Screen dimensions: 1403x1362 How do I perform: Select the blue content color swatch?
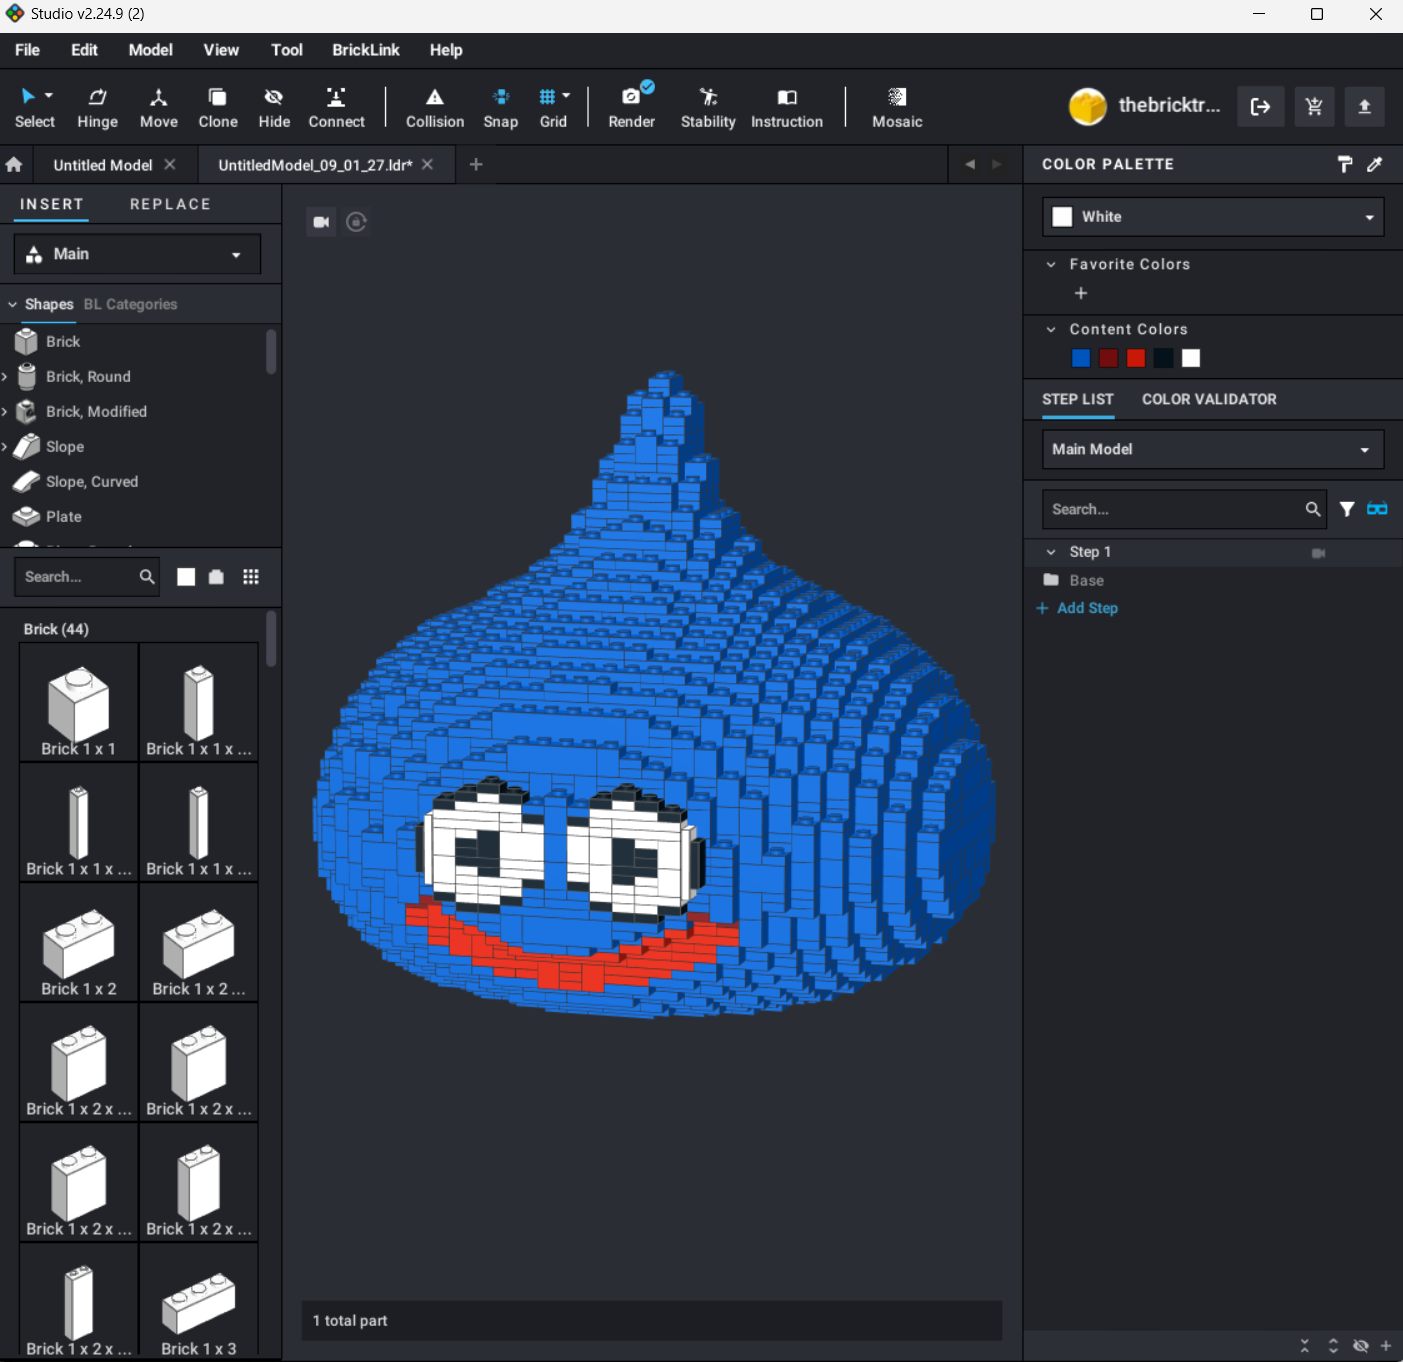coord(1080,358)
